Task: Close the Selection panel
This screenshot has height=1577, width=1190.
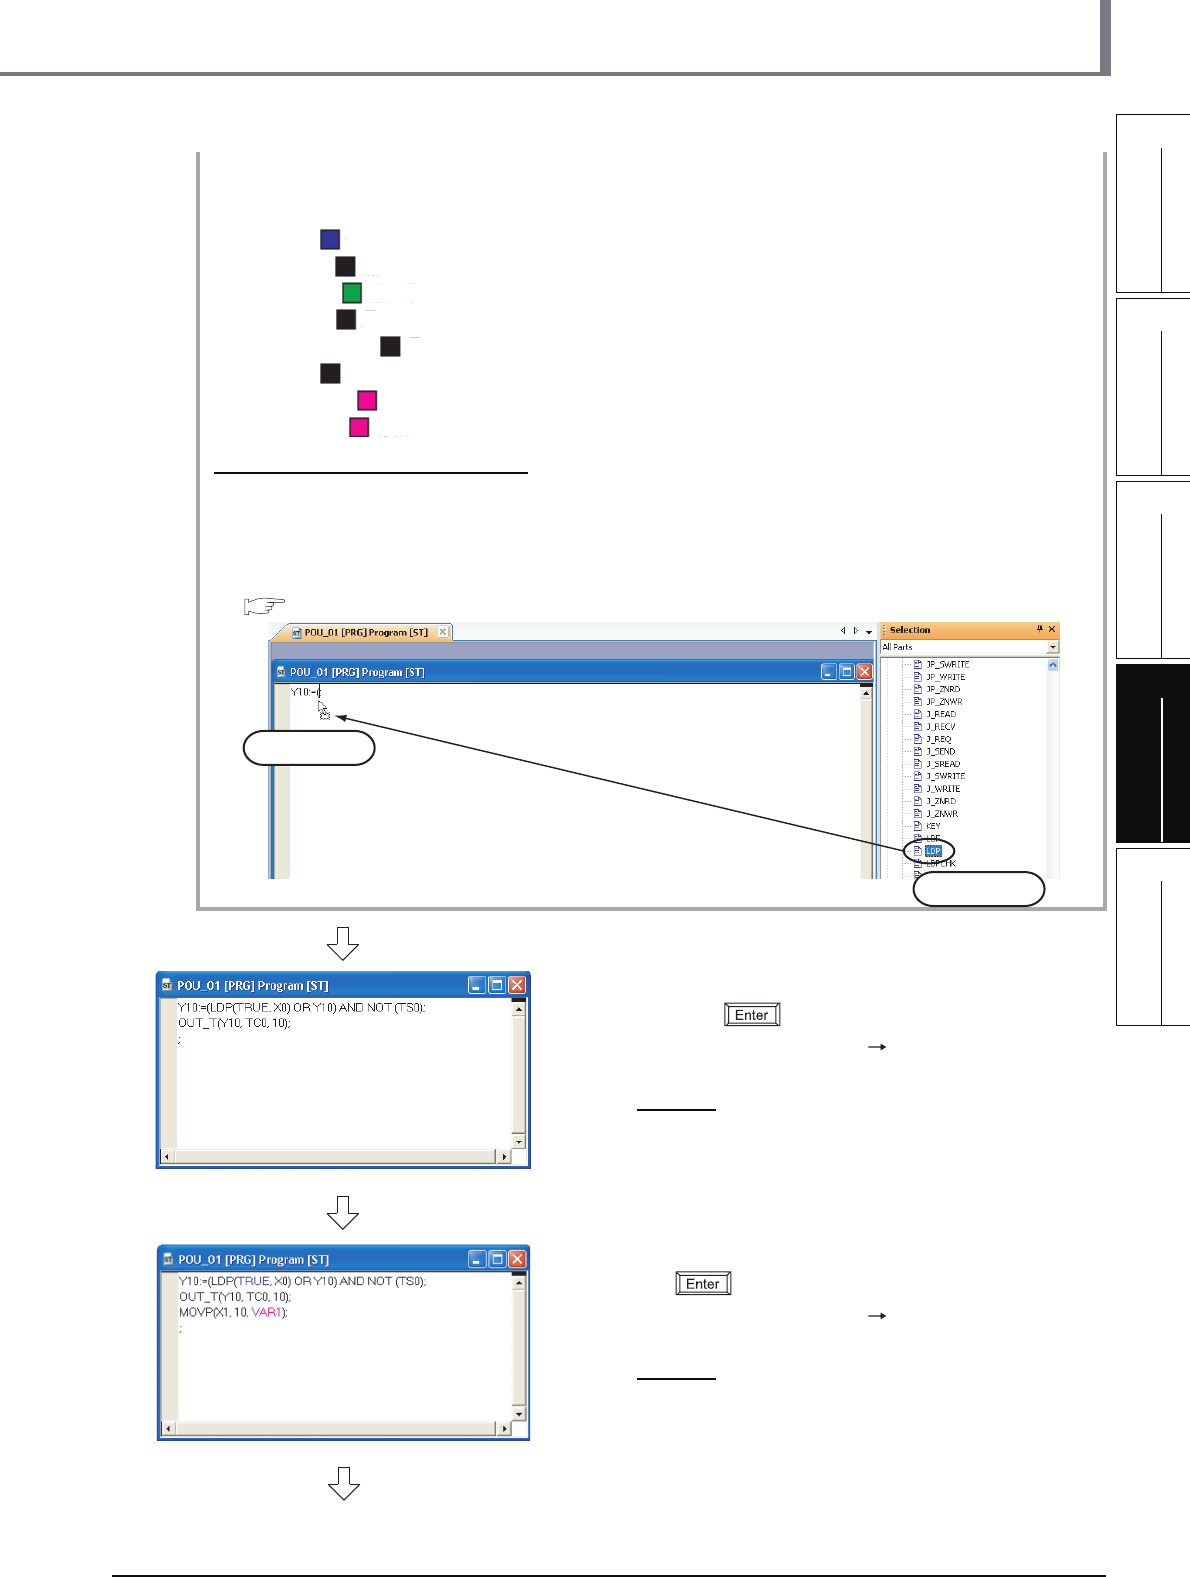Action: 1052,629
